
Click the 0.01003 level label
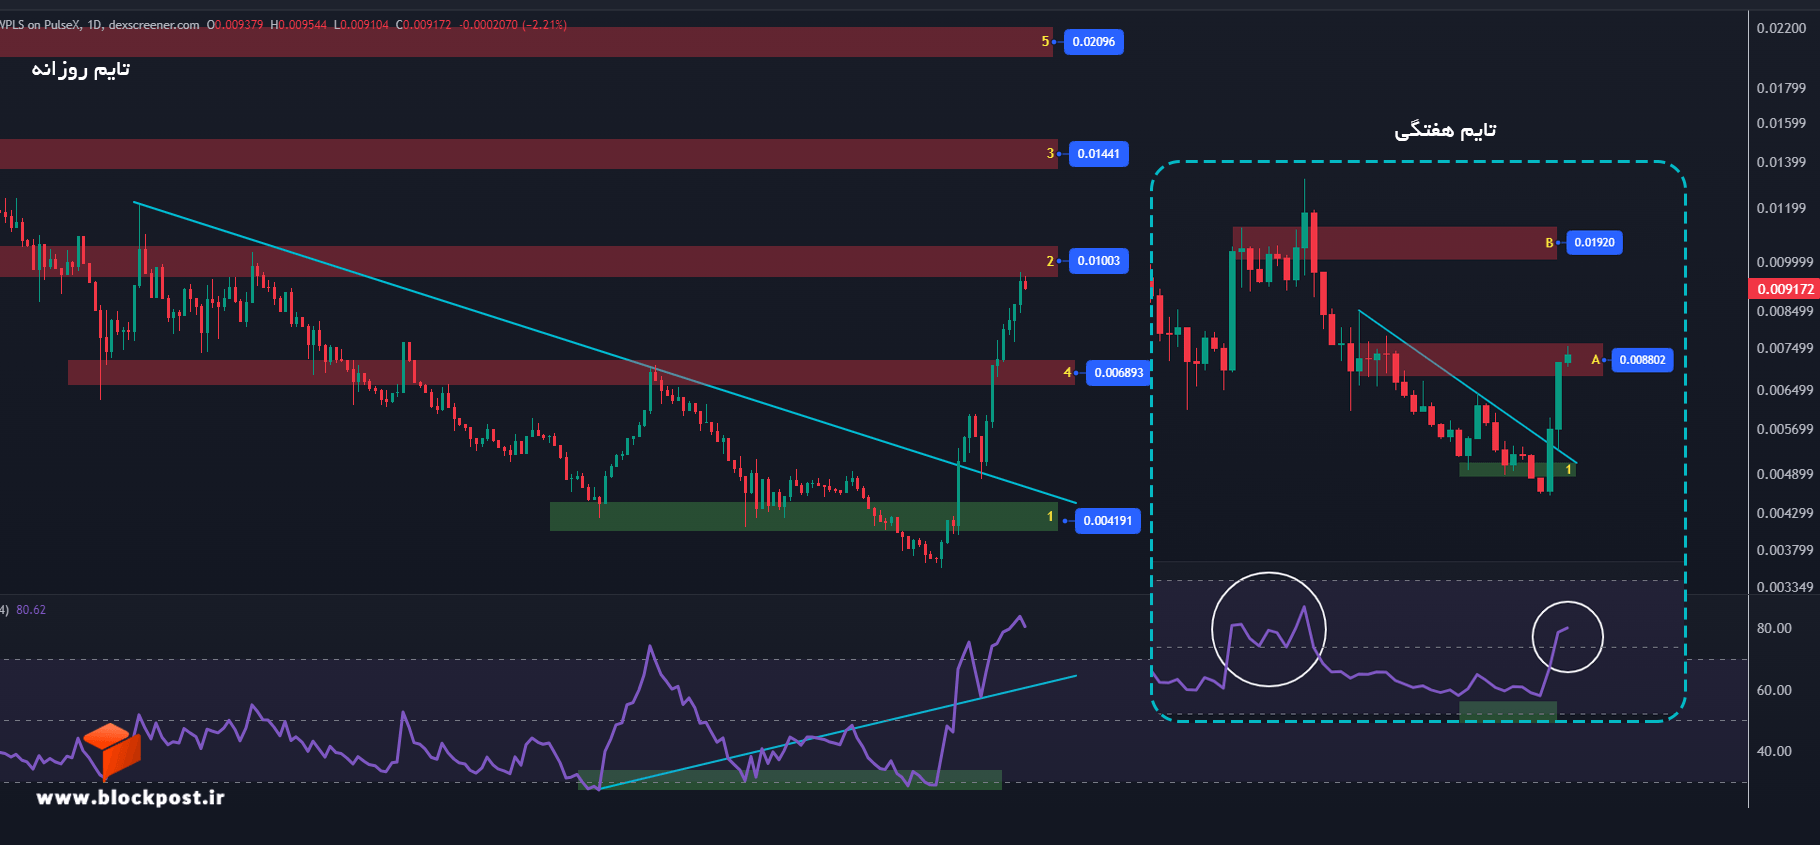tap(1098, 261)
